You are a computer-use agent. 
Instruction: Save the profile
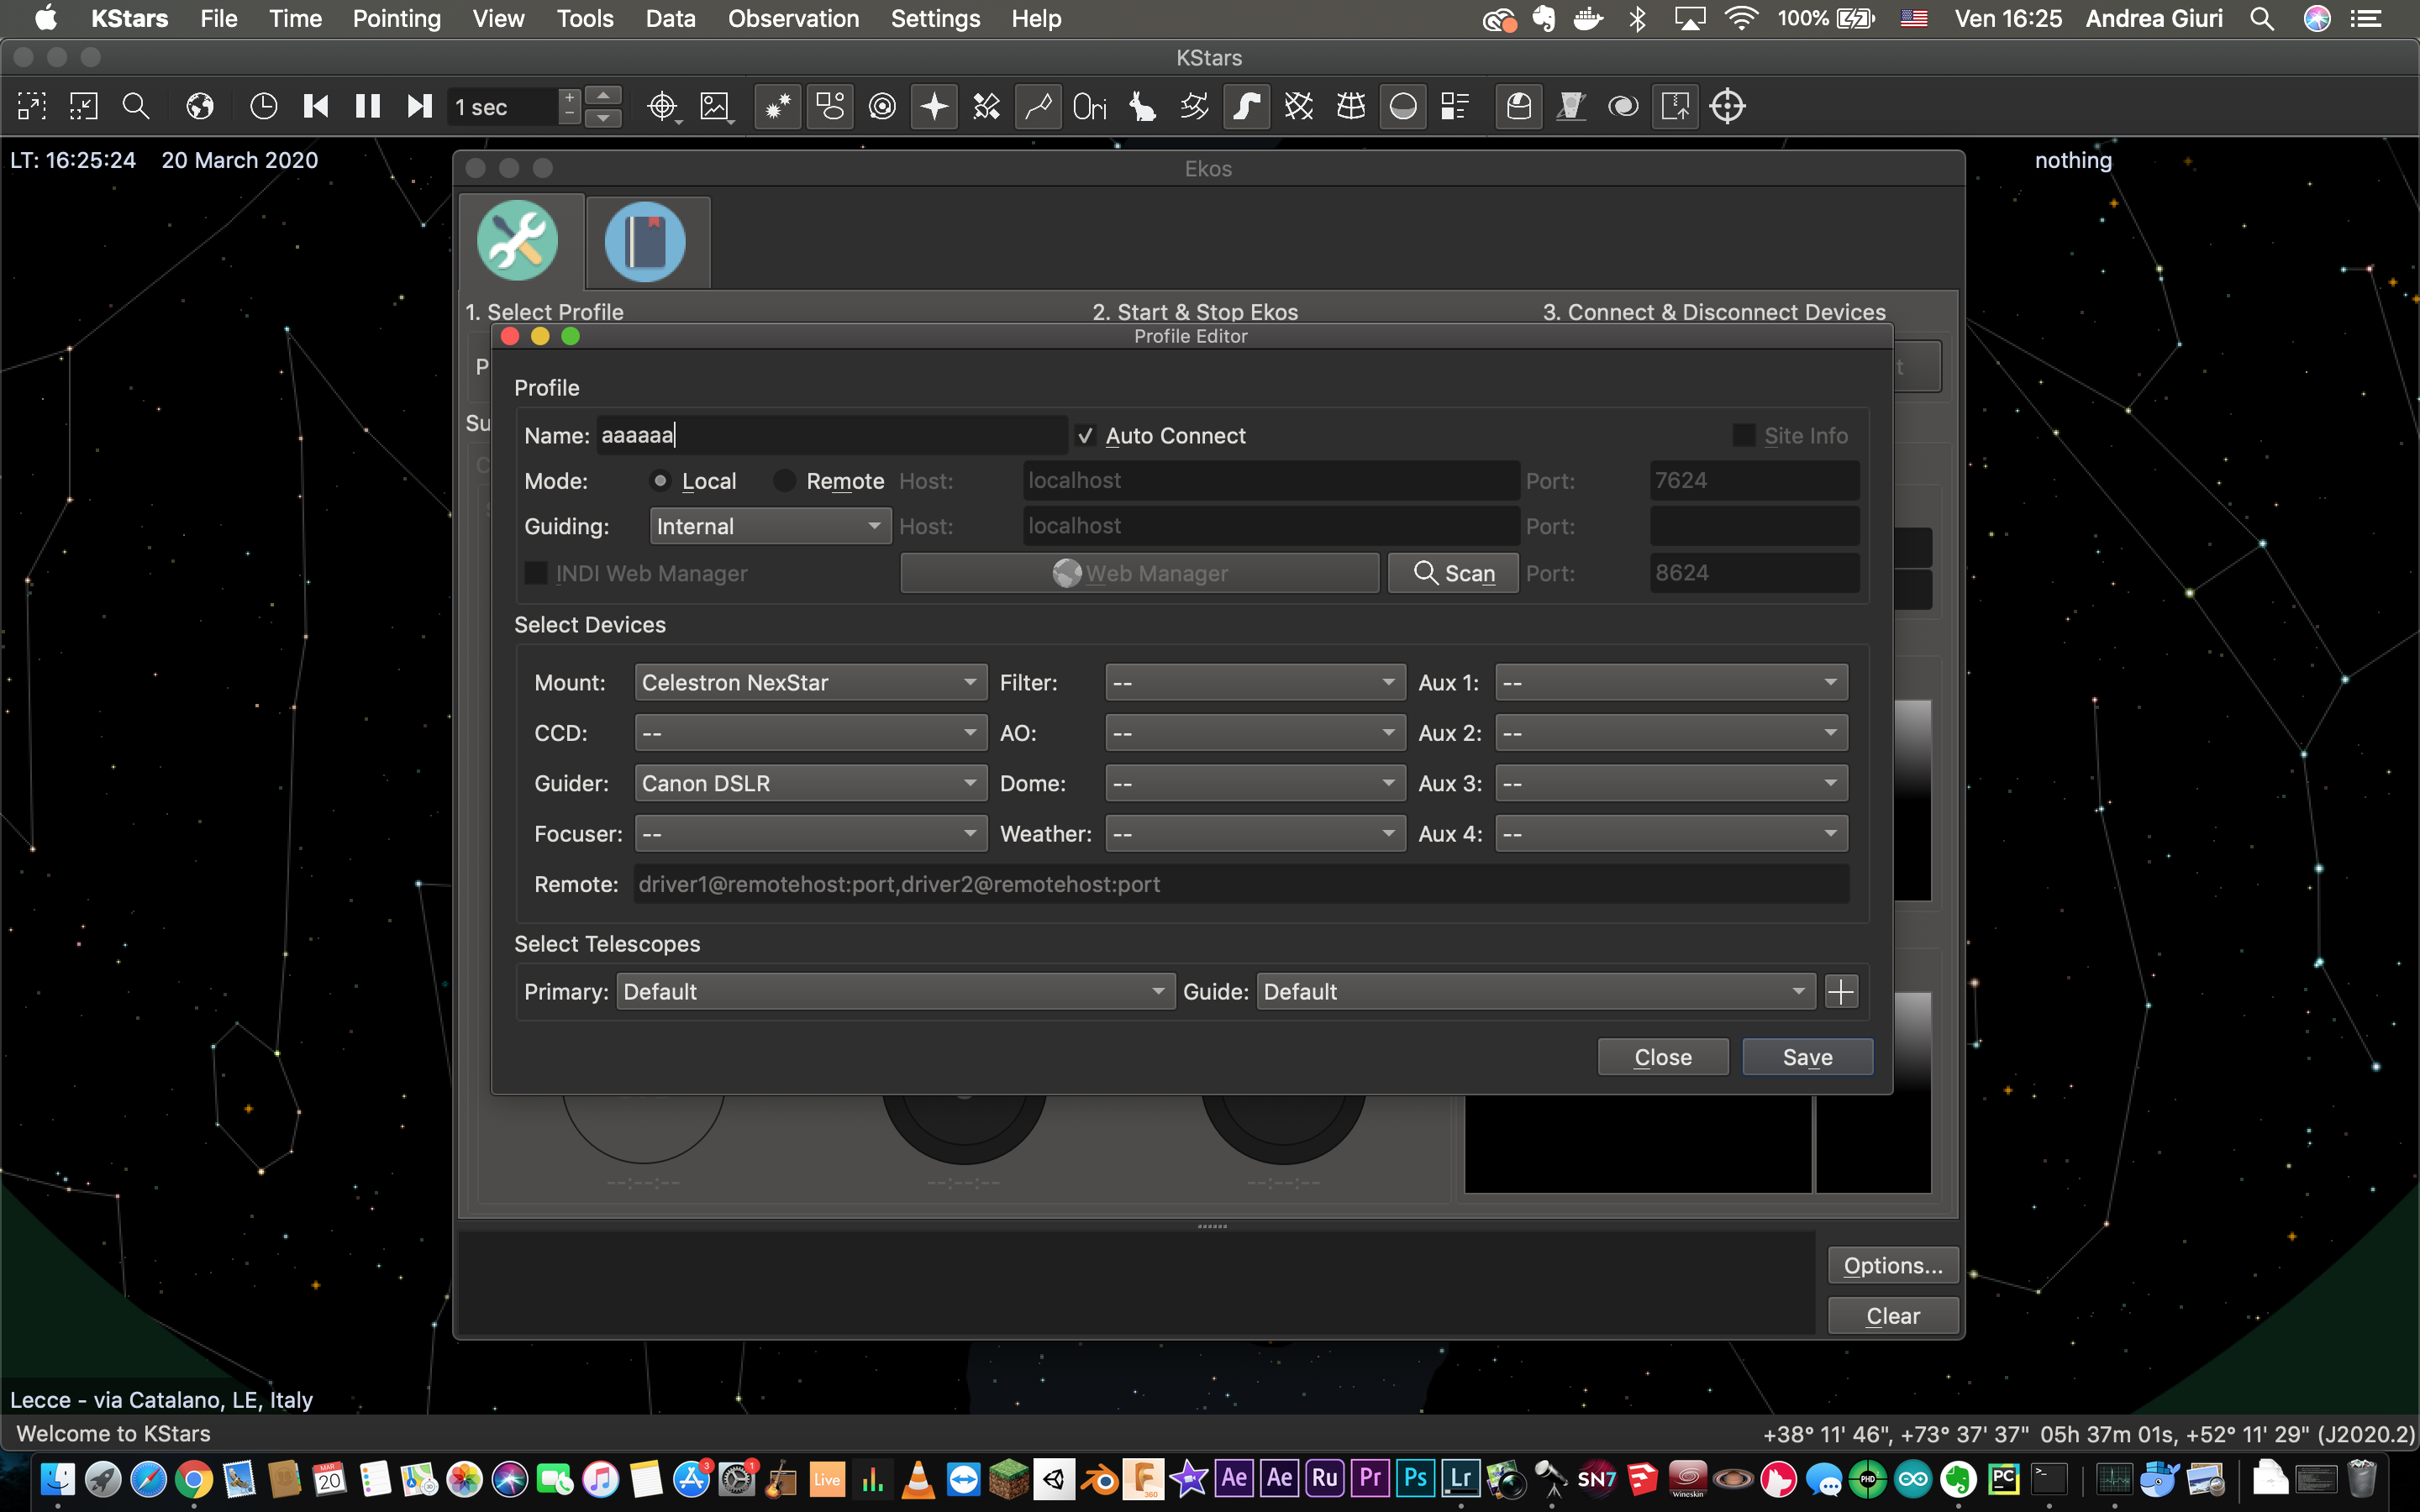pyautogui.click(x=1807, y=1057)
